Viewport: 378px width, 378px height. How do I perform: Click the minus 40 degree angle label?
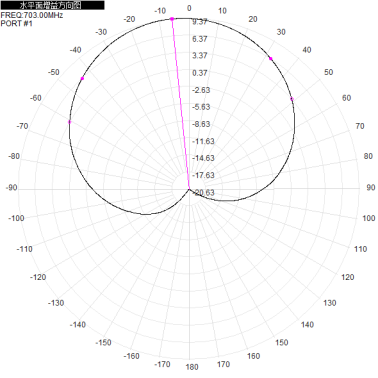click(75, 50)
